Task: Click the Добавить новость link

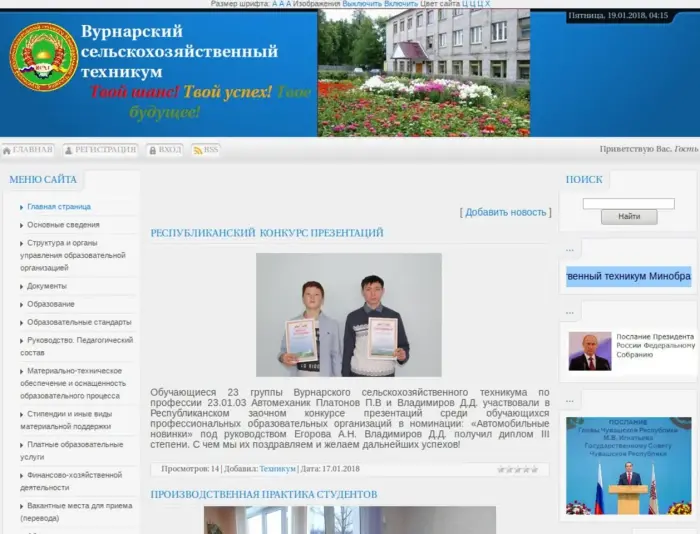Action: click(505, 212)
